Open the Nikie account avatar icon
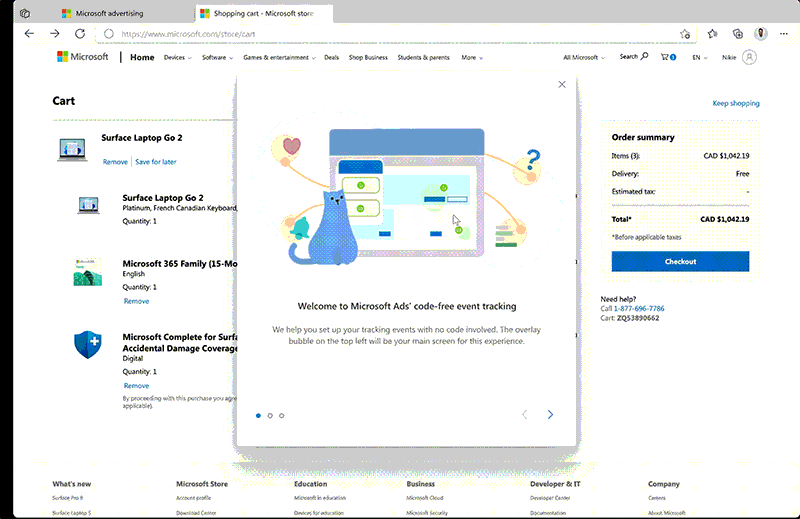The height and width of the screenshot is (519, 800). pos(749,57)
